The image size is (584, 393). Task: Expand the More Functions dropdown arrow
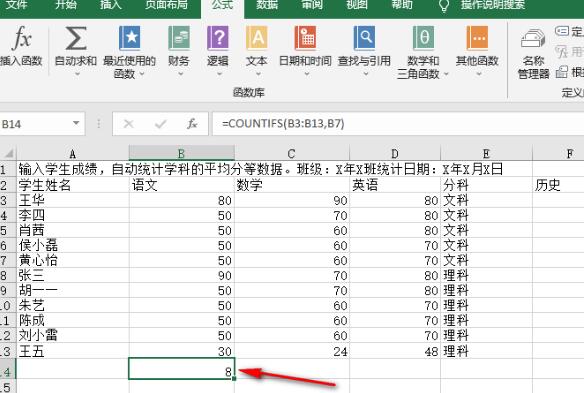[479, 74]
